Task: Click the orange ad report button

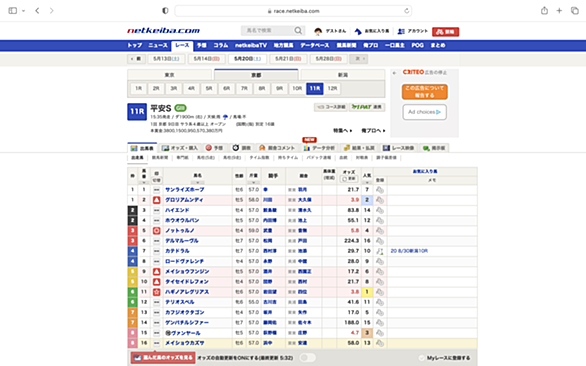Action: click(x=425, y=92)
